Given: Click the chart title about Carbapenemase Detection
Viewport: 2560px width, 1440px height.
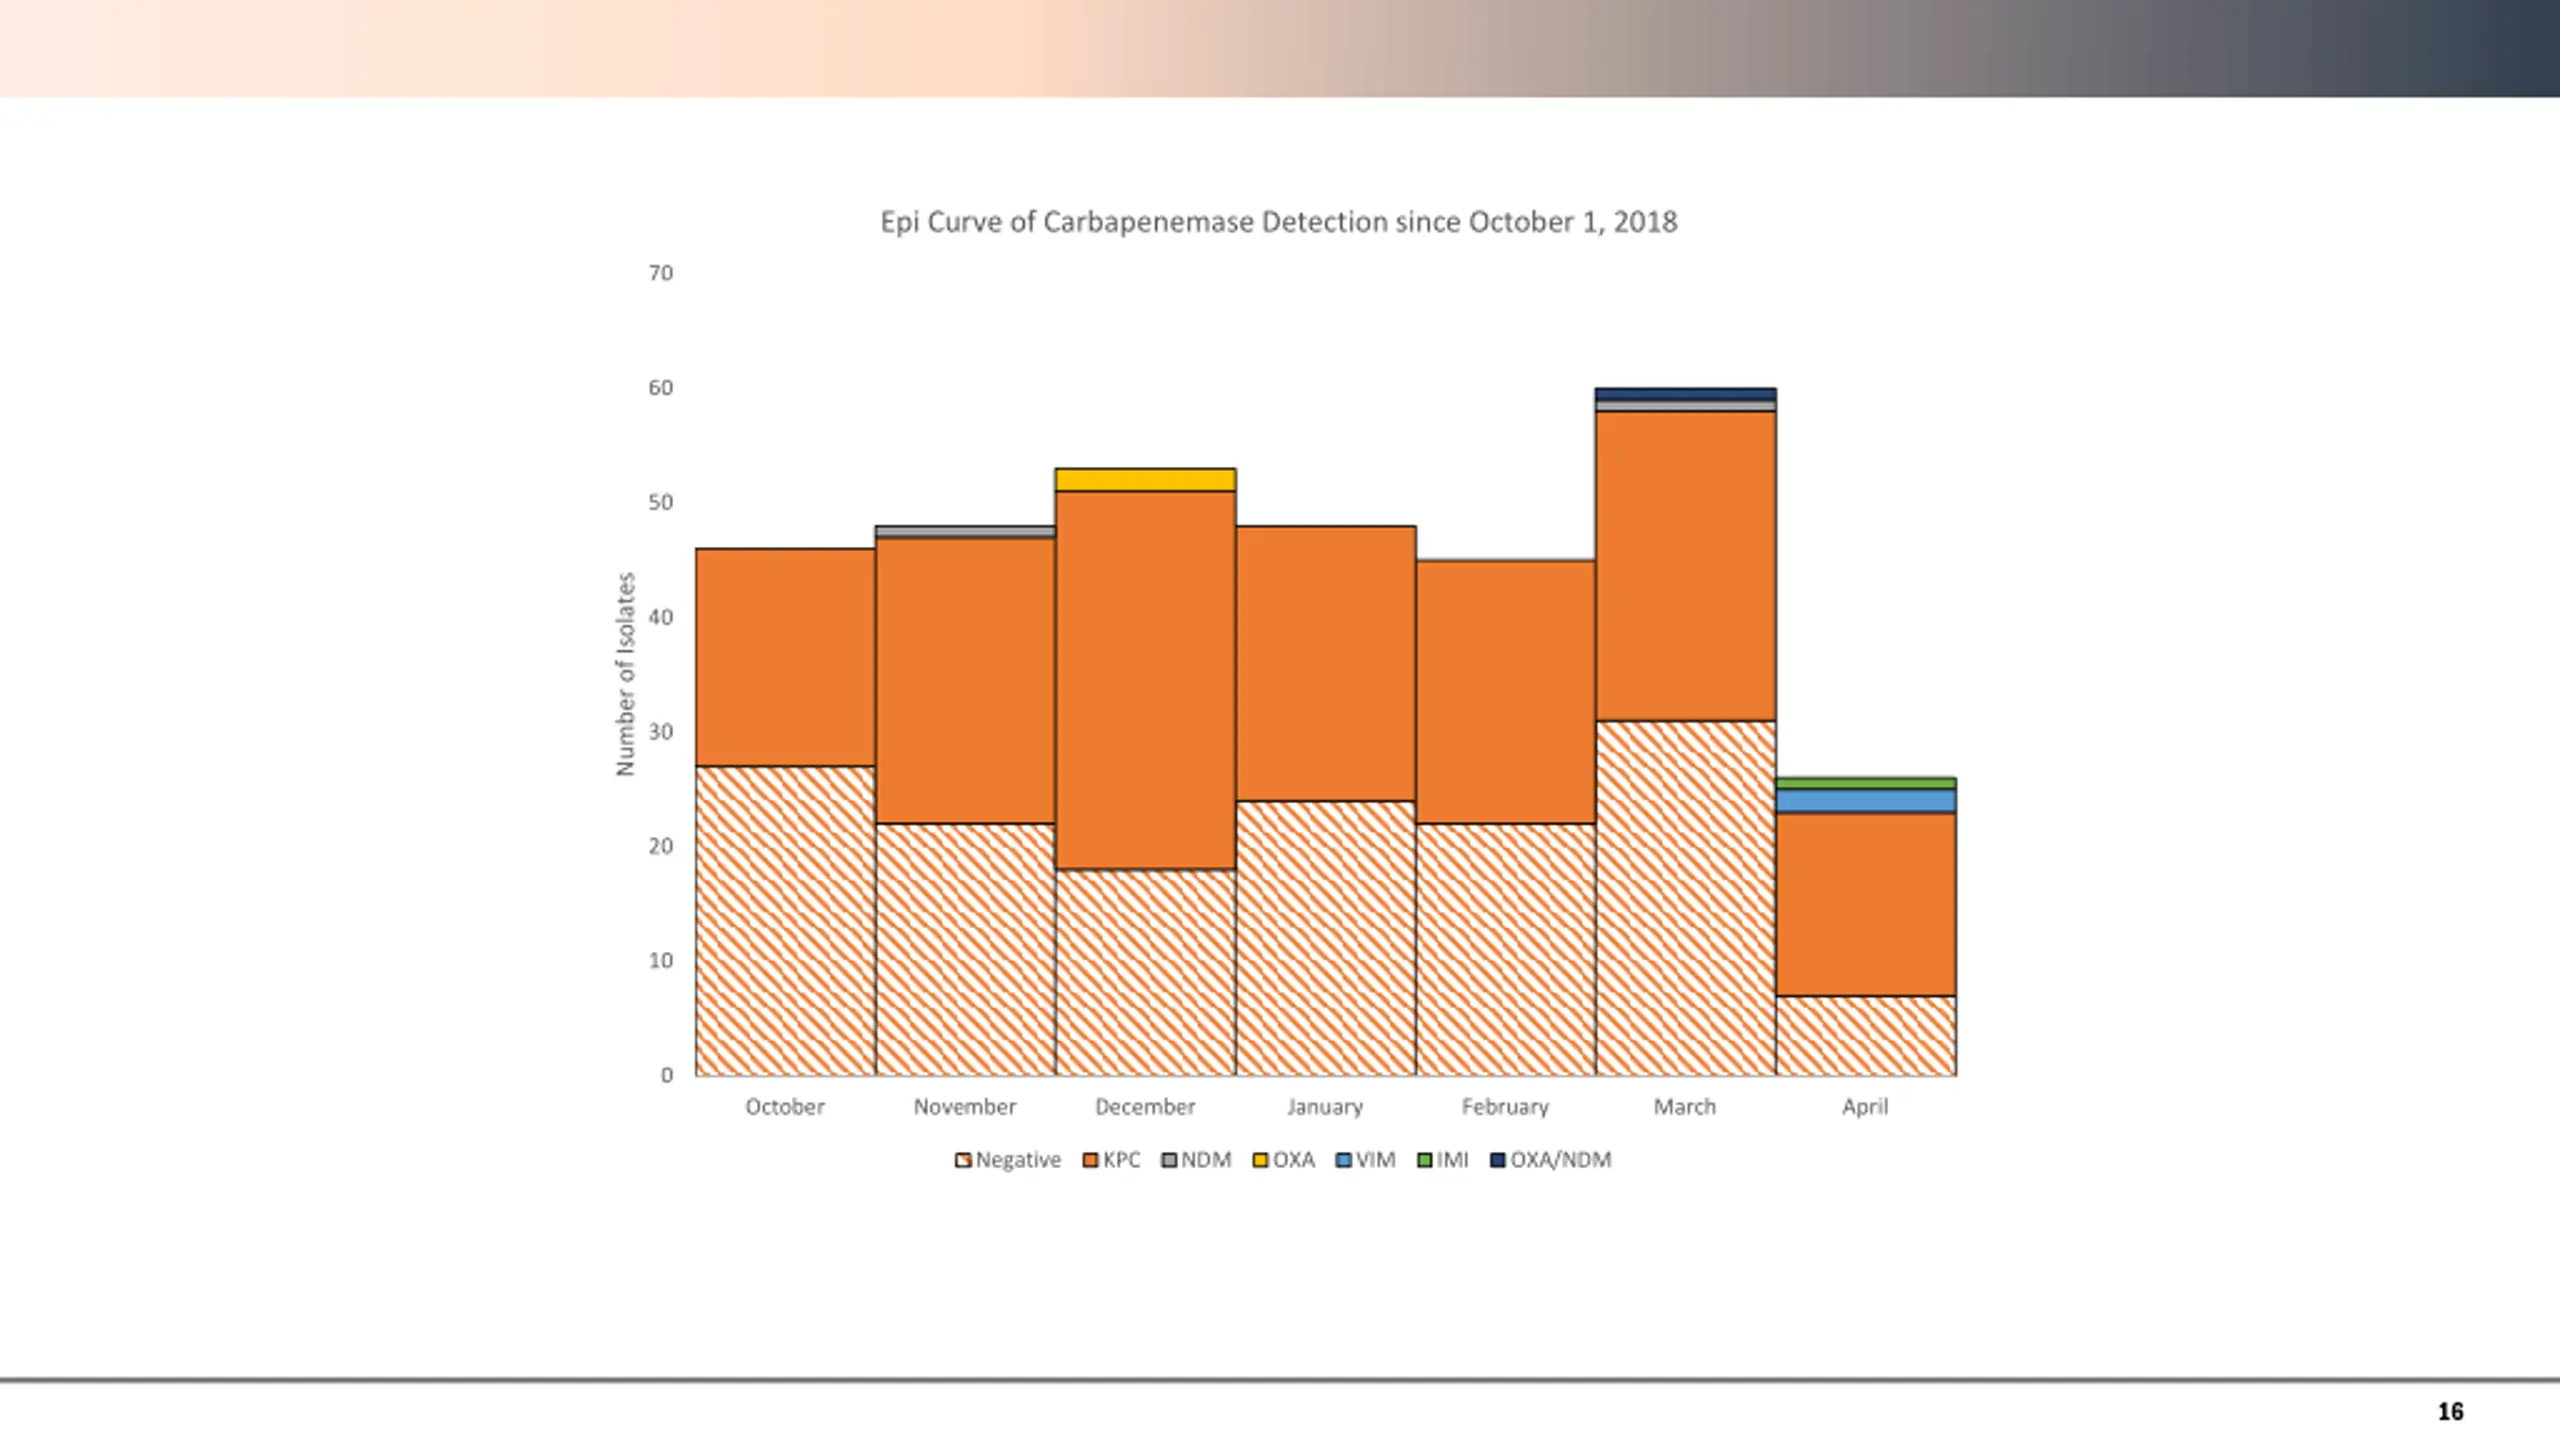Looking at the screenshot, I should [1278, 222].
